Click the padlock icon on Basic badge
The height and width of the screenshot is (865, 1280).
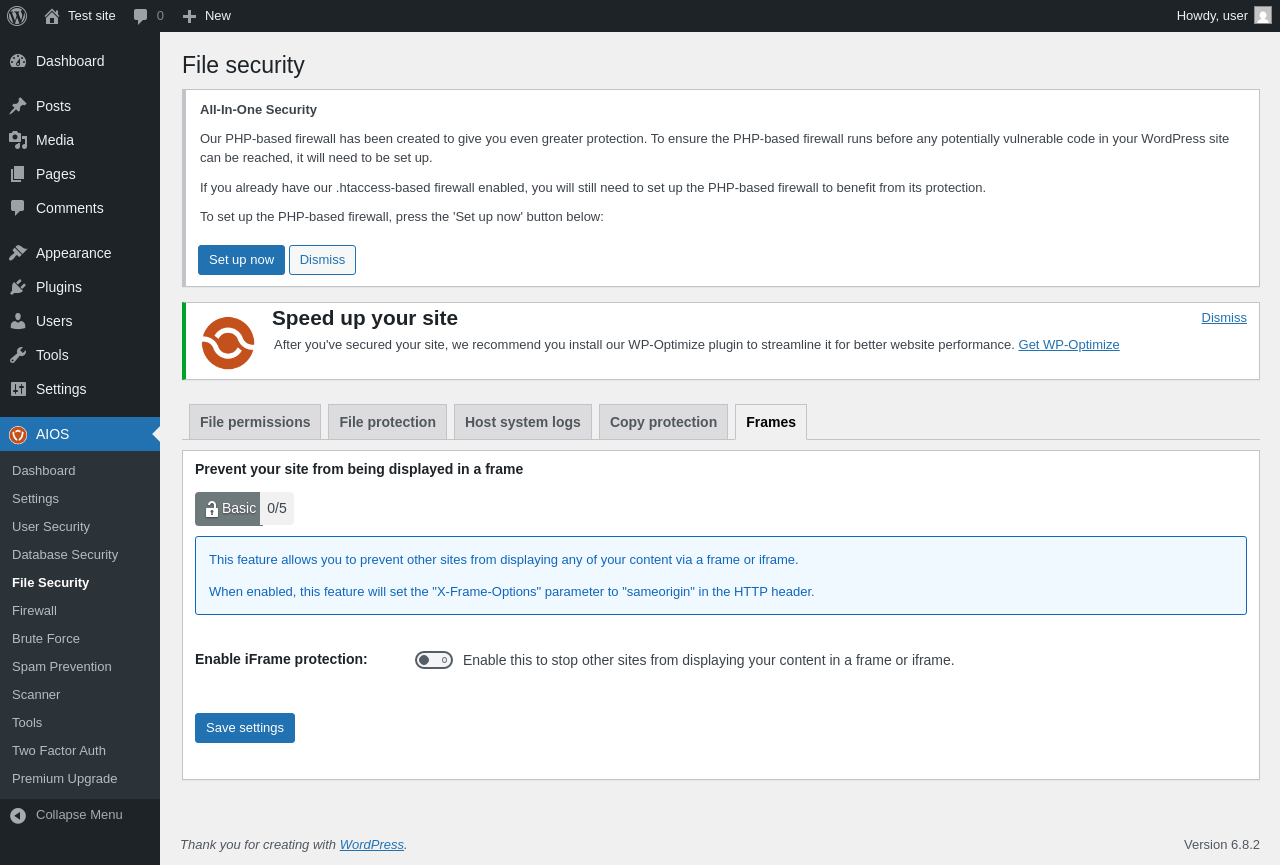211,509
